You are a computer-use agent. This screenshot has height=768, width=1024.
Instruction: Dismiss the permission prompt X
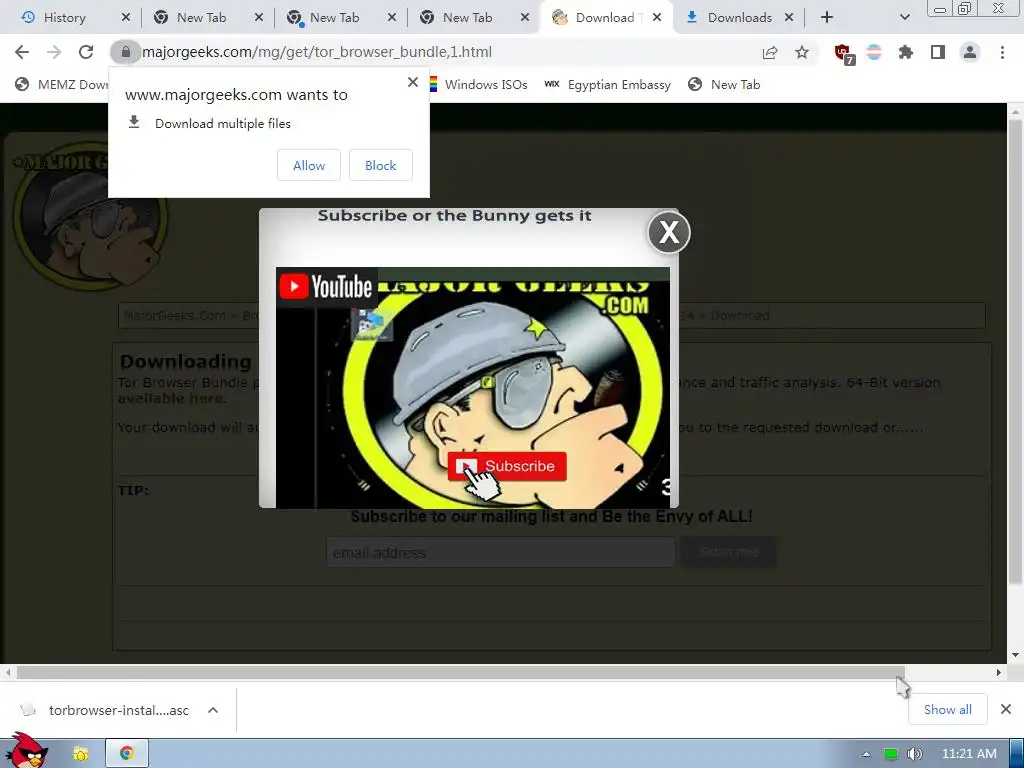(413, 82)
